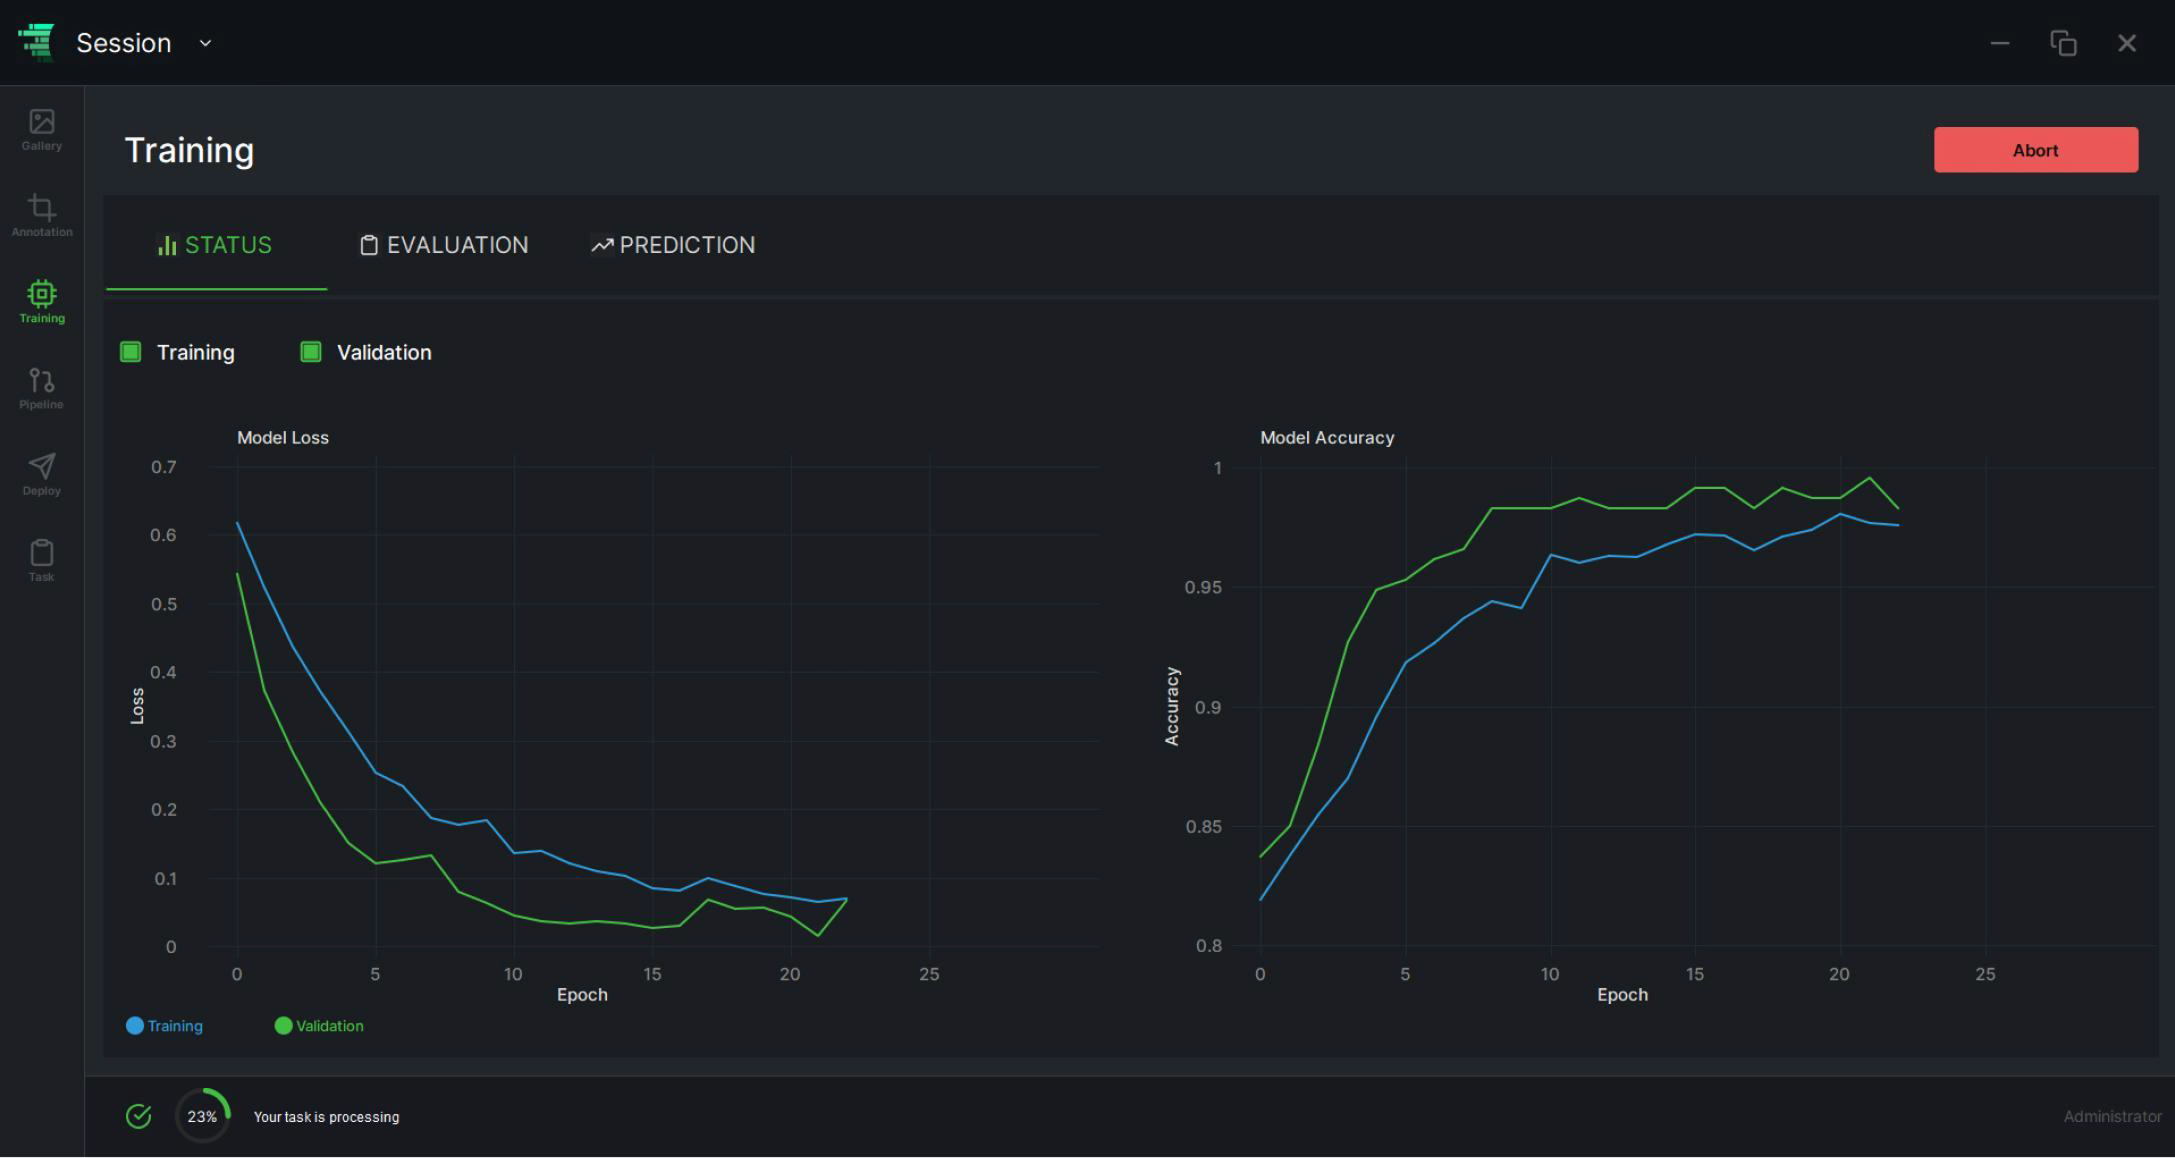Click the Deploy paper plane icon
Screen dimensions: 2175x1158
coord(41,474)
